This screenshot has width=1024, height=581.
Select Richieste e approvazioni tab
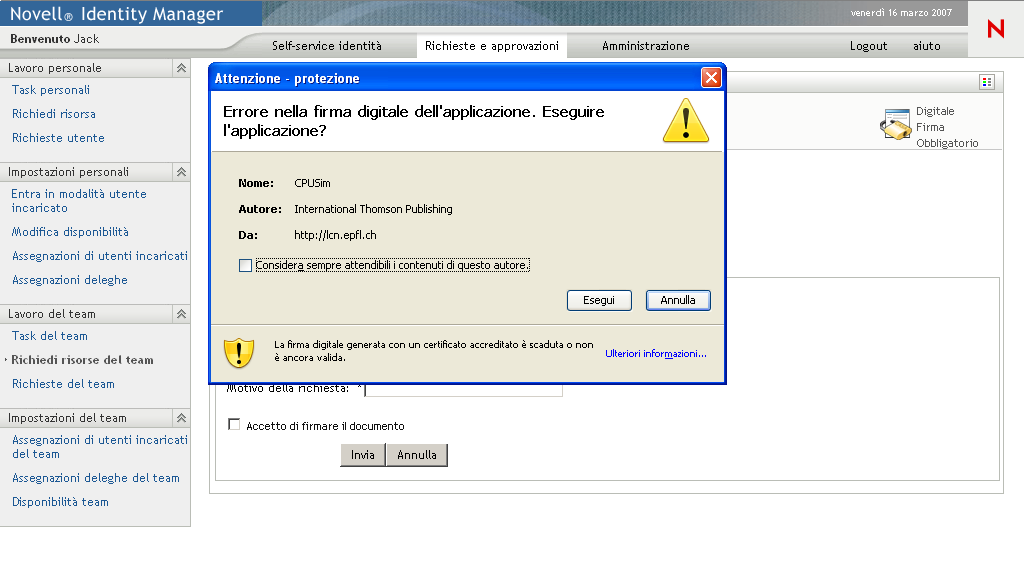(x=492, y=46)
